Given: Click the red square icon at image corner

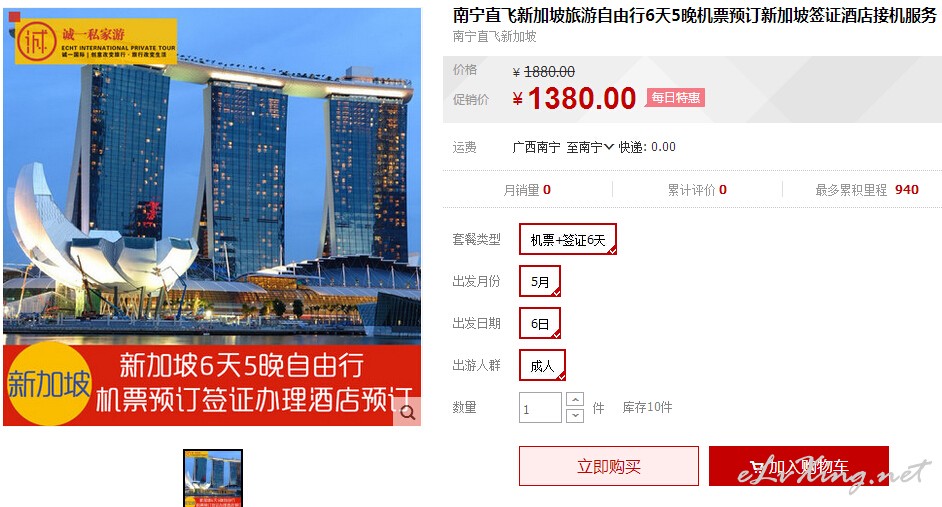Looking at the screenshot, I should (14, 17).
